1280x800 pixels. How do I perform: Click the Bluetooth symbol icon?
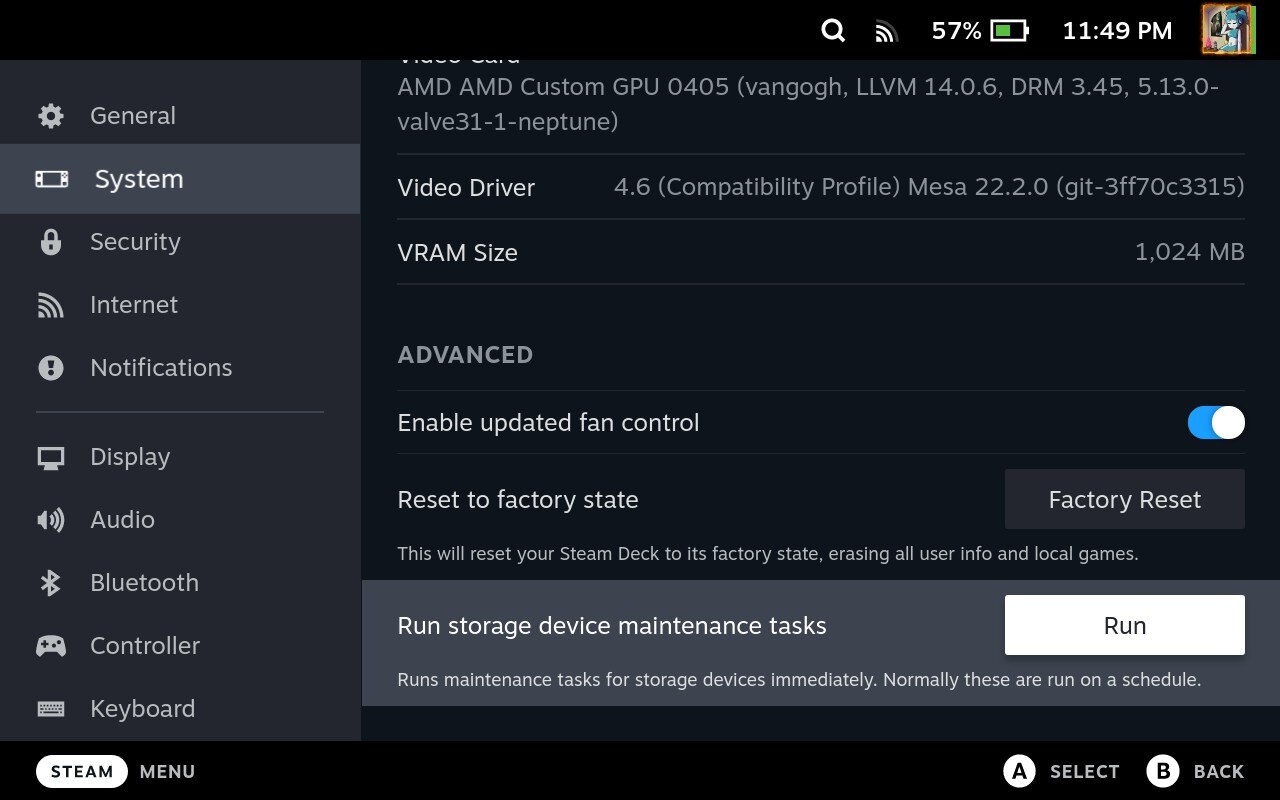(x=51, y=583)
